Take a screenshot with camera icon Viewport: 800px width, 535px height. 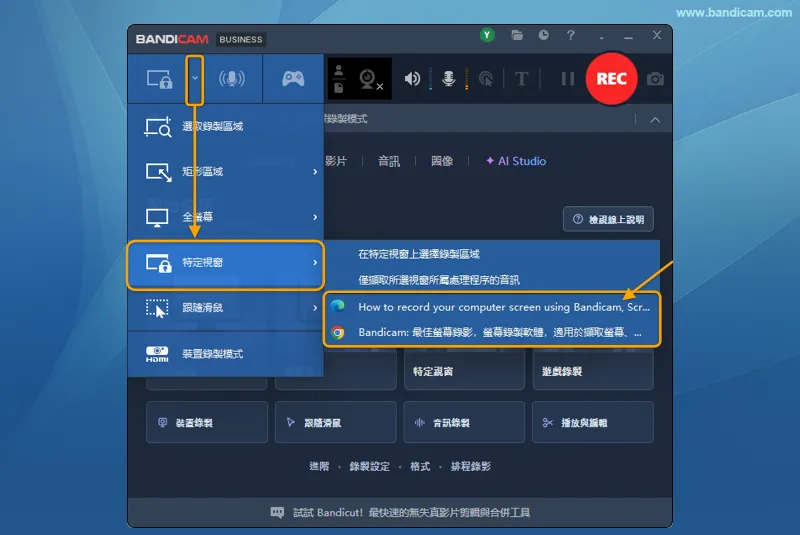coord(655,79)
